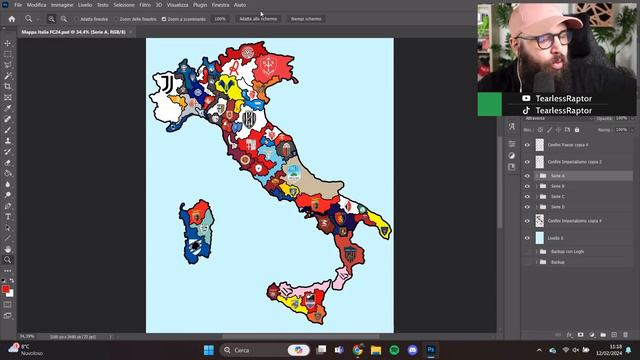Select the Pen tool
Image resolution: width=640 pixels, height=360 pixels.
pyautogui.click(x=7, y=206)
